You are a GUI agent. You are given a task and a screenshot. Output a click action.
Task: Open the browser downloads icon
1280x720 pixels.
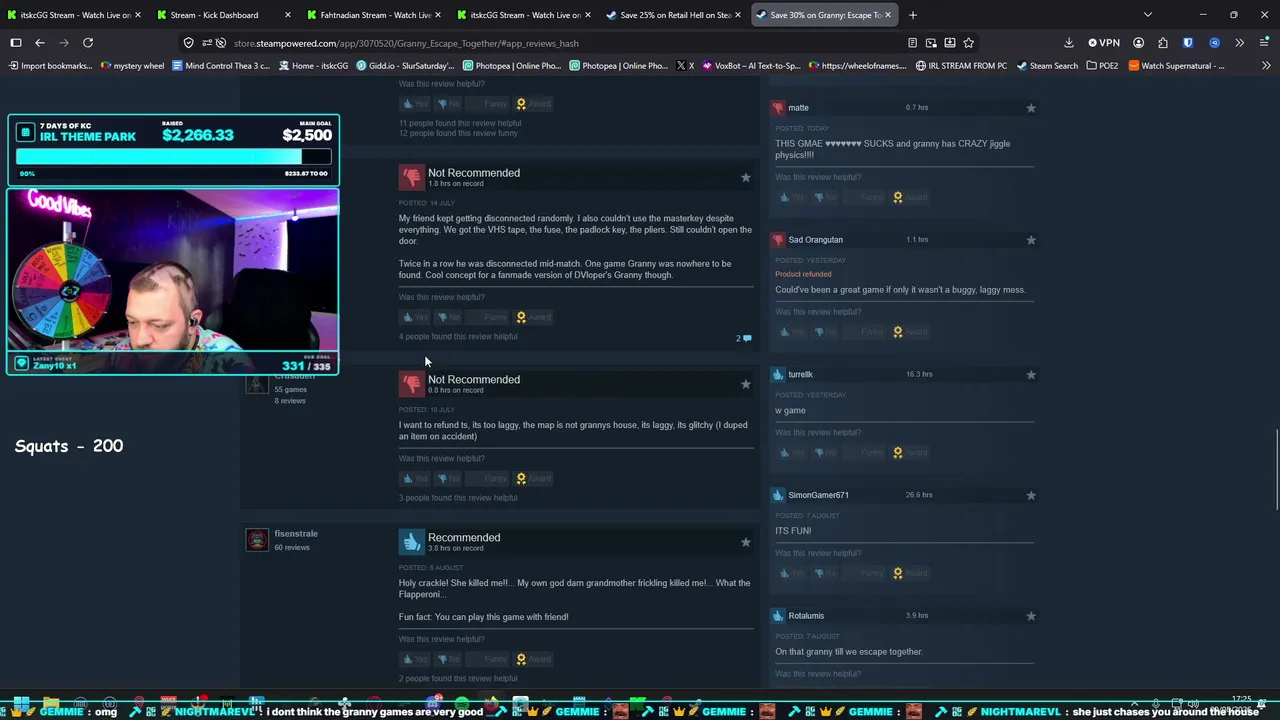1069,43
